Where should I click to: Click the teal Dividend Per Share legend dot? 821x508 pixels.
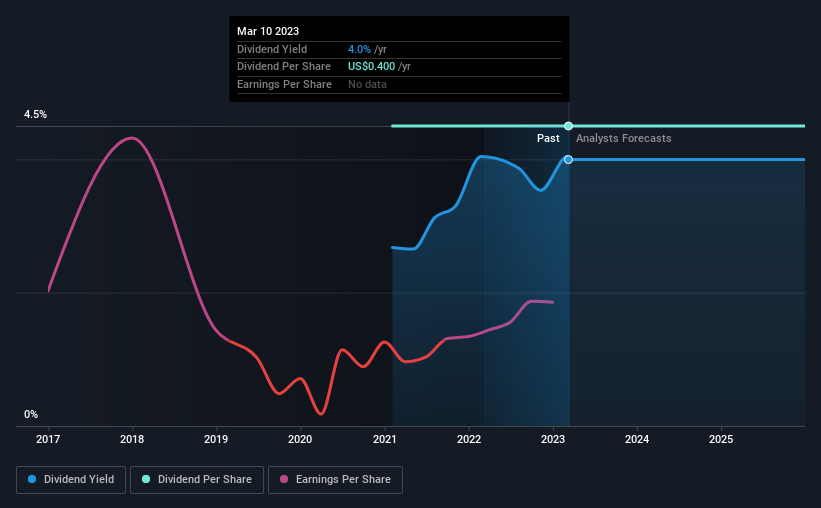tap(146, 479)
